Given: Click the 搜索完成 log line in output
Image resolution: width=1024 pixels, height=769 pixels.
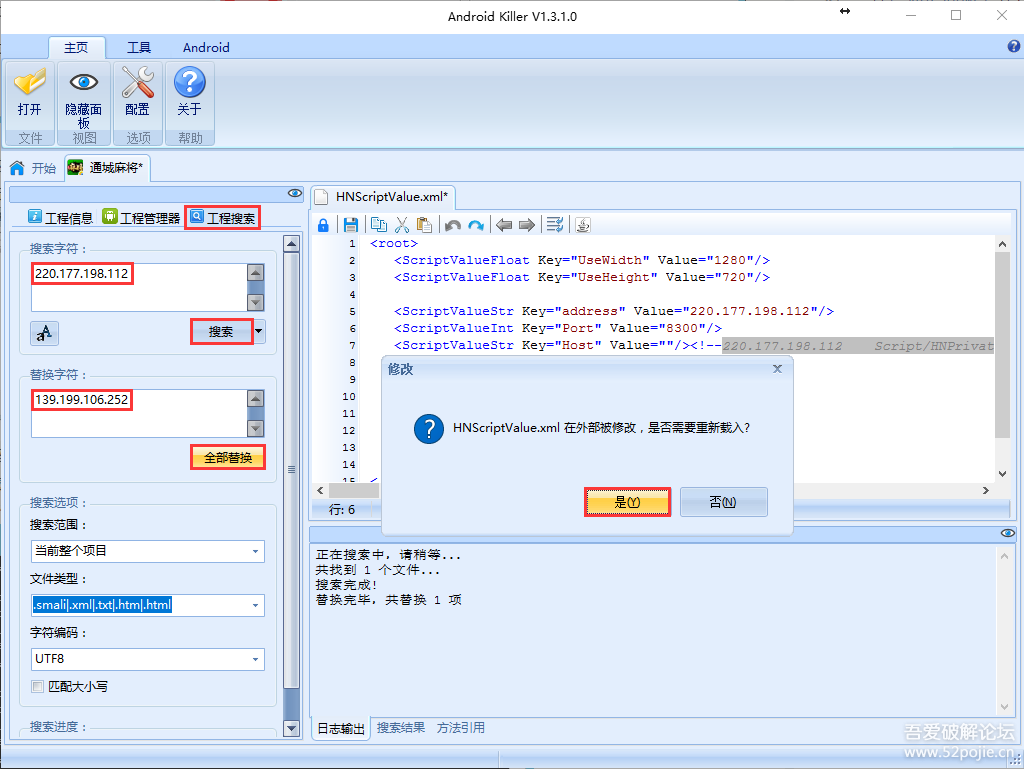Looking at the screenshot, I should point(347,585).
